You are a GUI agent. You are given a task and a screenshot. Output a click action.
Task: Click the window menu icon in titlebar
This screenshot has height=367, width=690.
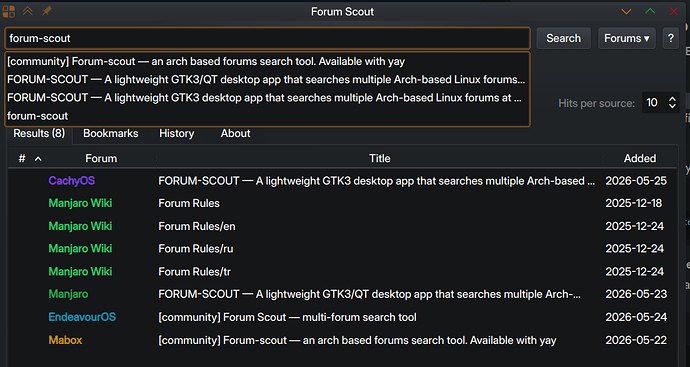pos(9,11)
